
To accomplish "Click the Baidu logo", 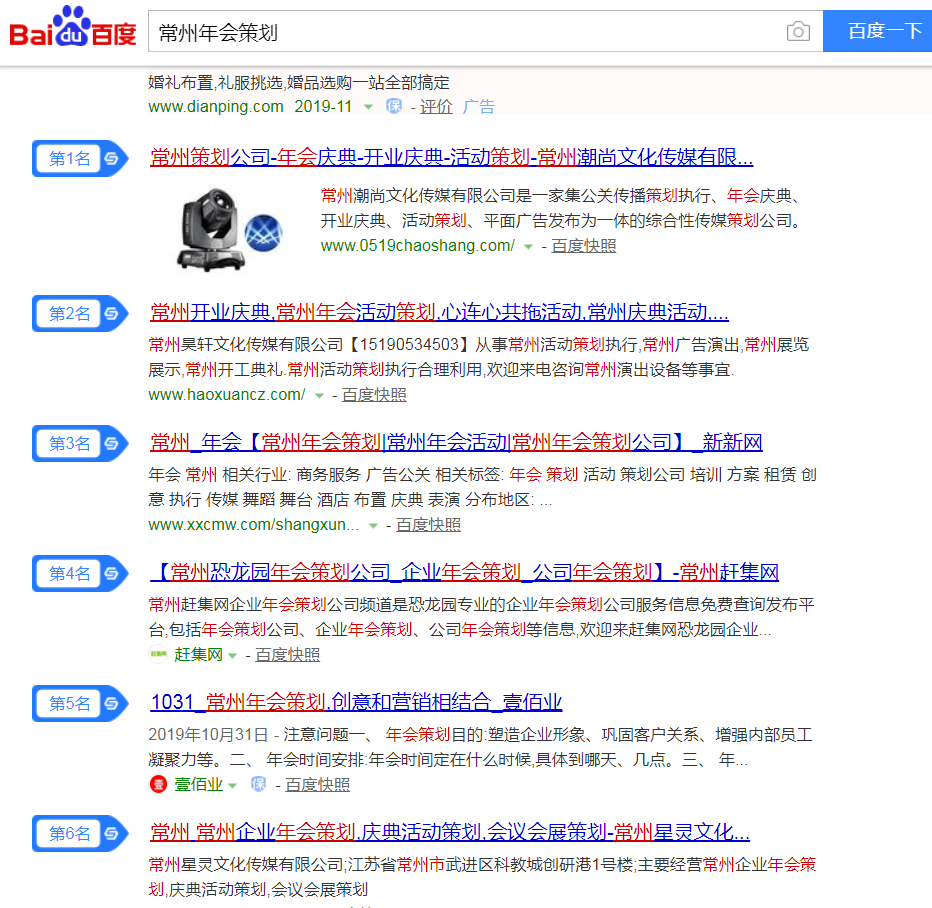I will 72,31.
